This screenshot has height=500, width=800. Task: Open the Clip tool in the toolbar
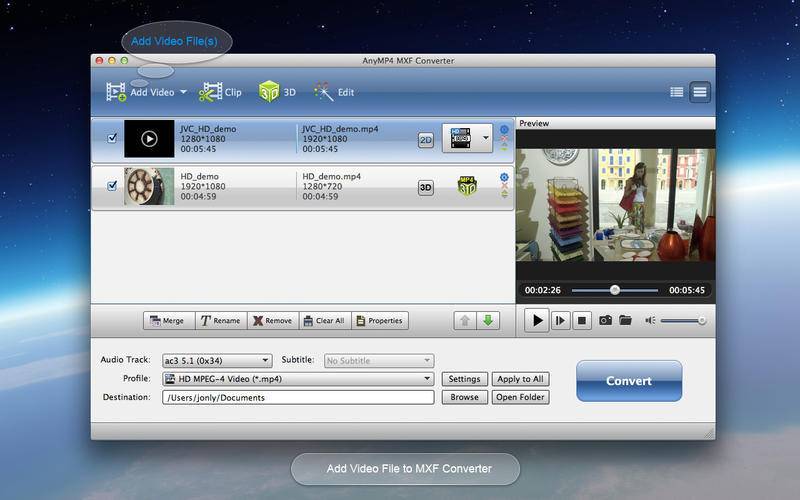[x=220, y=92]
